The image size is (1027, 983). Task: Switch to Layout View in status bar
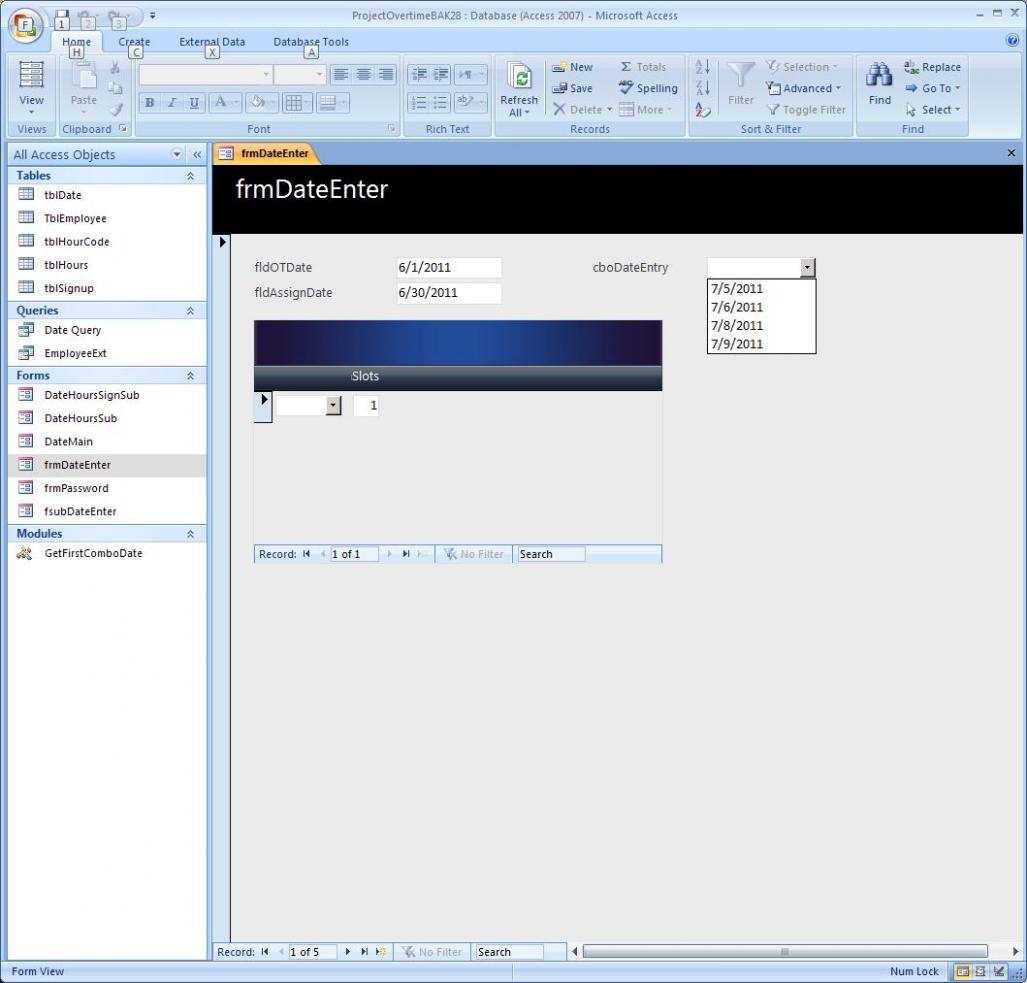pos(981,971)
